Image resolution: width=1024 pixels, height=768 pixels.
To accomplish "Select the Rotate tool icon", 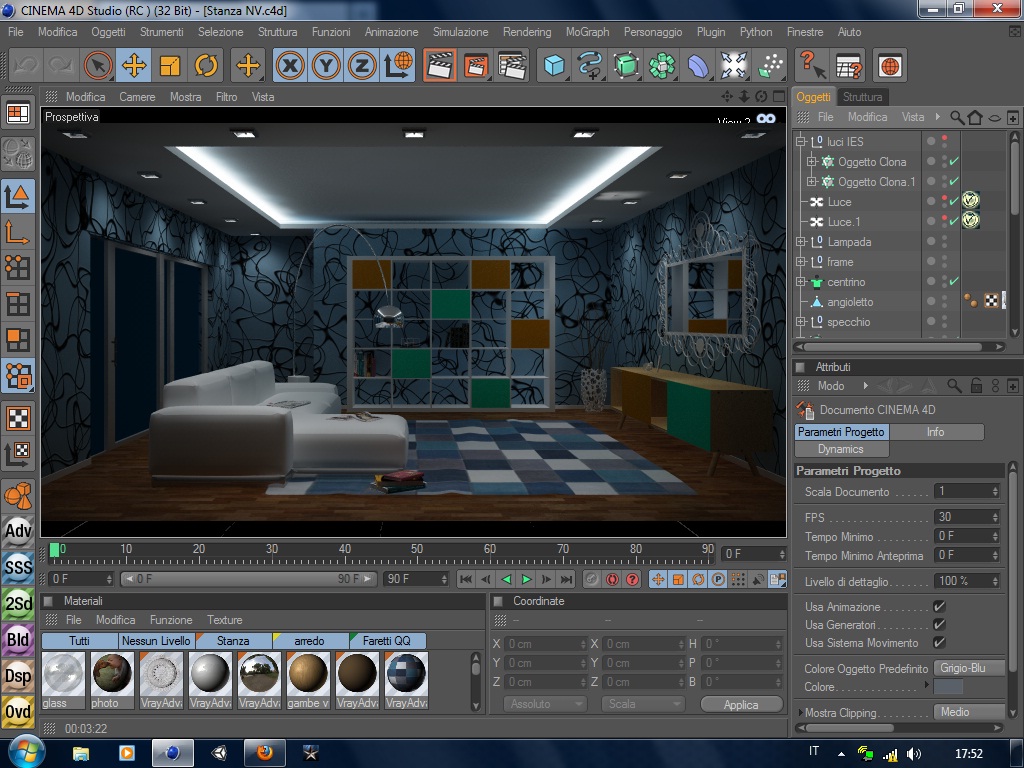I will click(x=206, y=66).
